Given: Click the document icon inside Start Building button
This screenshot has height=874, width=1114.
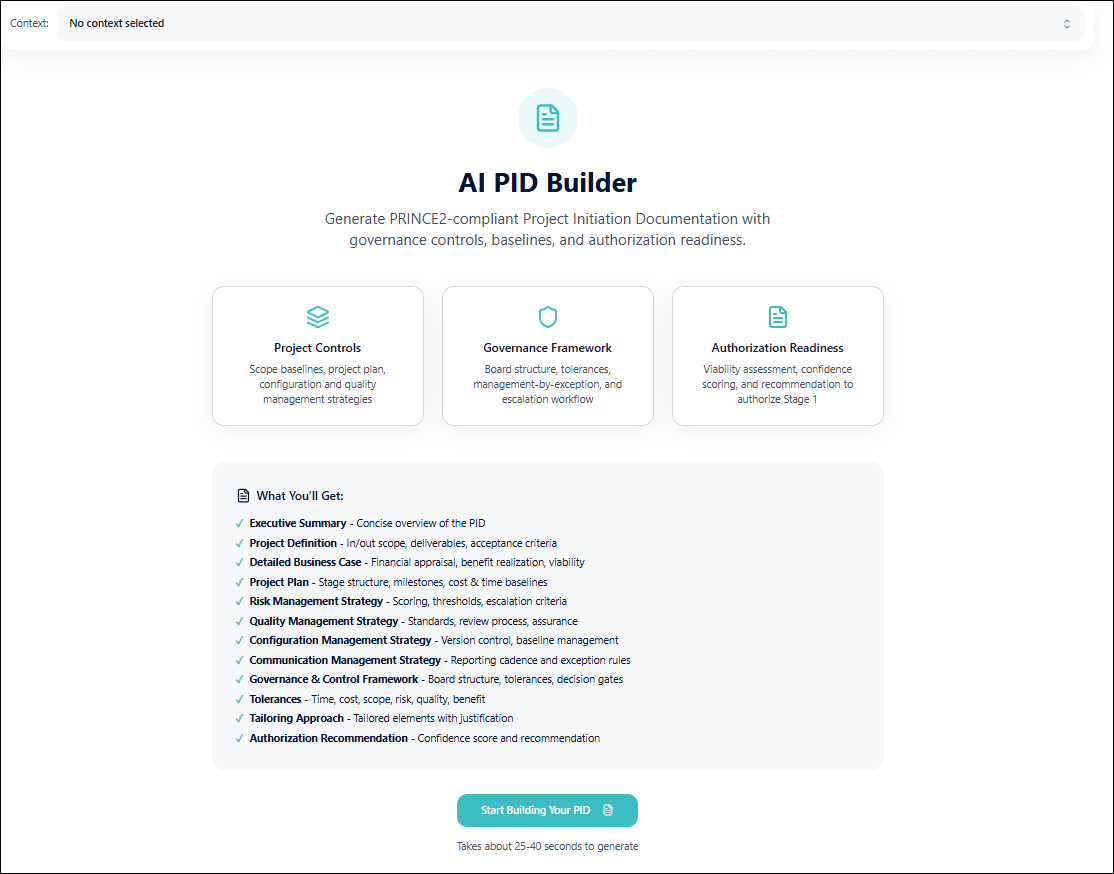Looking at the screenshot, I should 607,810.
